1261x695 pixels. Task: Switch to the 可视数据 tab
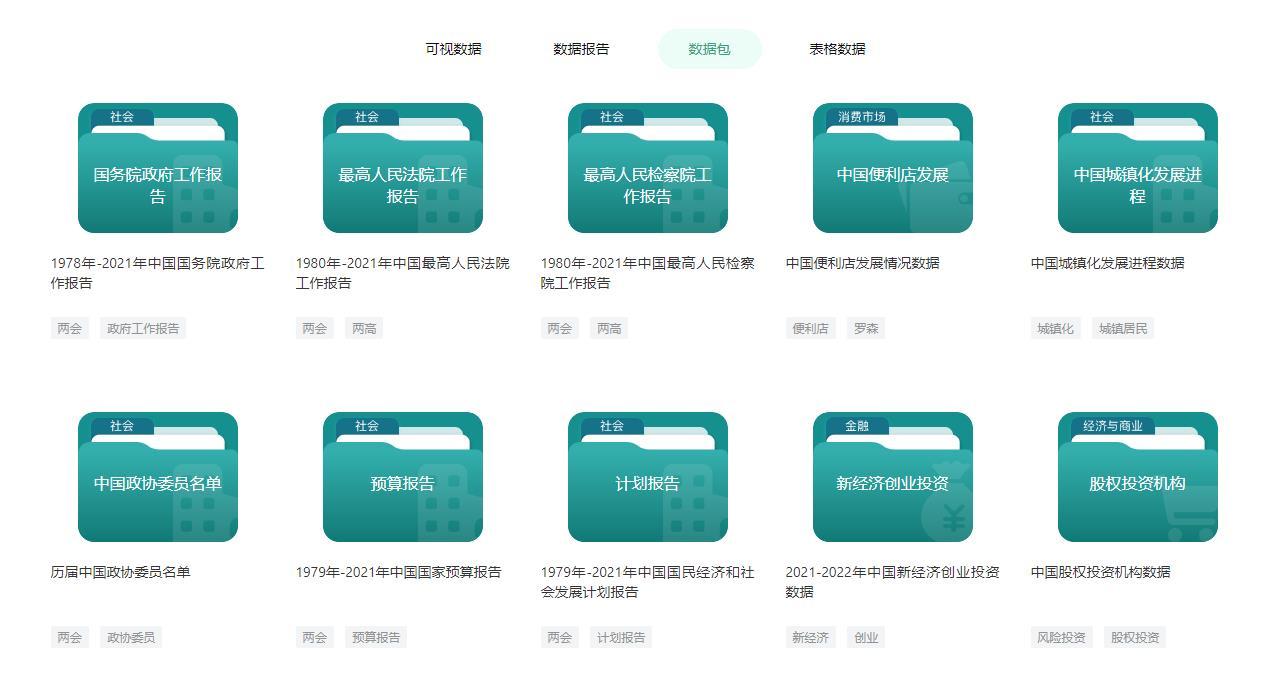click(453, 49)
